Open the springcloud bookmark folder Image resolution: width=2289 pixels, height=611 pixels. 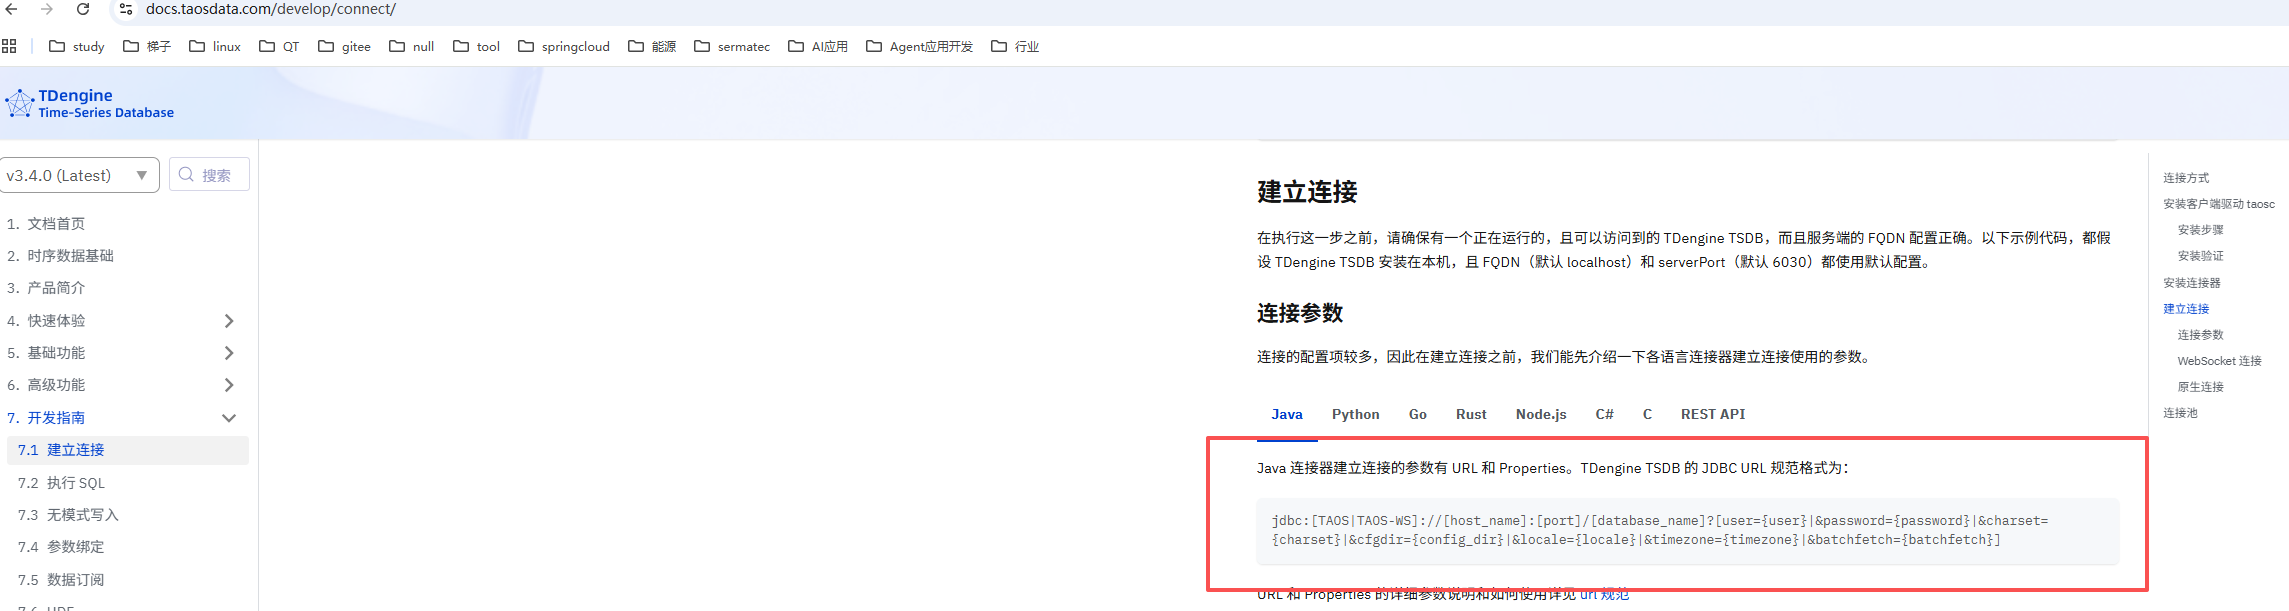[564, 46]
